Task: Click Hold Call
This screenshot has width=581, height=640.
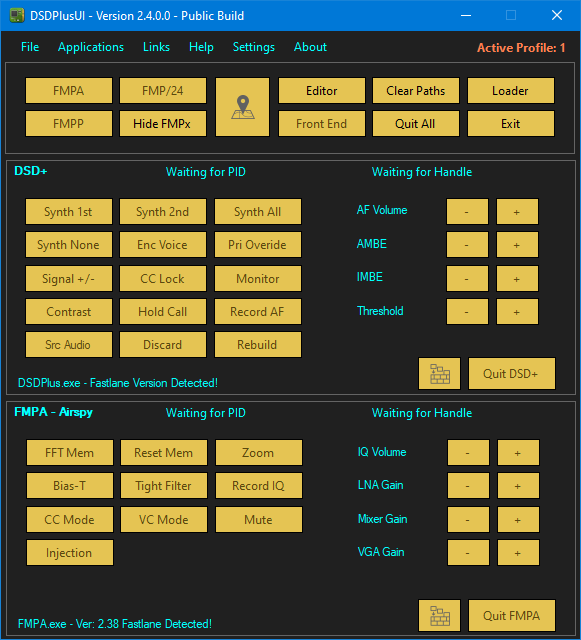Action: (x=163, y=311)
